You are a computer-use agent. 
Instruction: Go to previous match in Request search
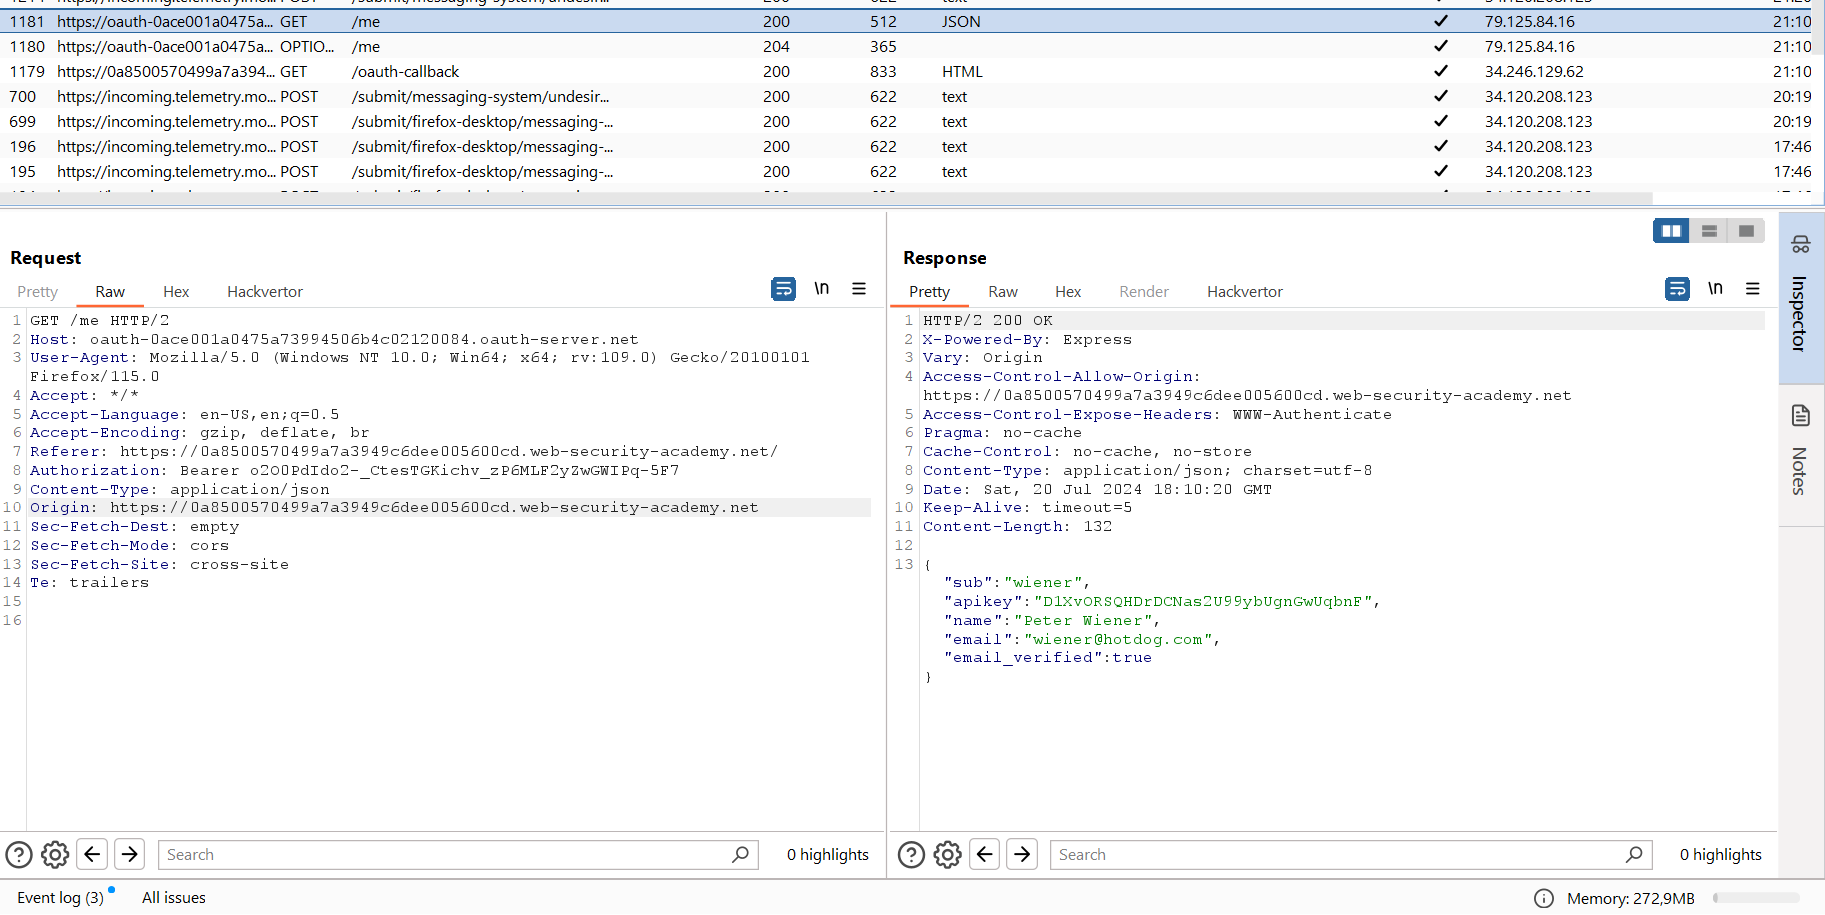coord(92,854)
